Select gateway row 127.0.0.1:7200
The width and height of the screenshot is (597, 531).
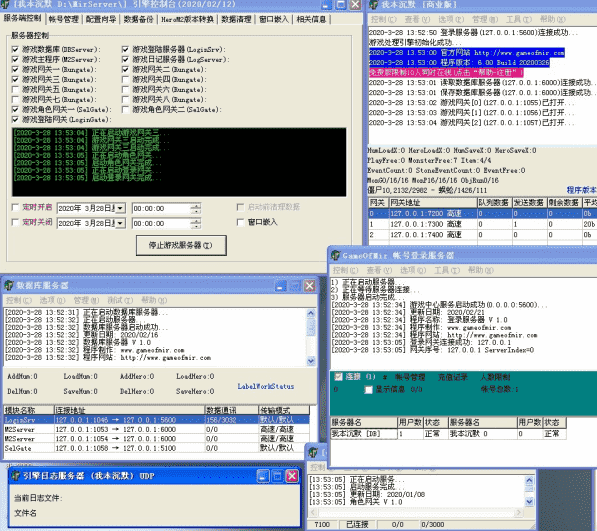pyautogui.click(x=482, y=214)
